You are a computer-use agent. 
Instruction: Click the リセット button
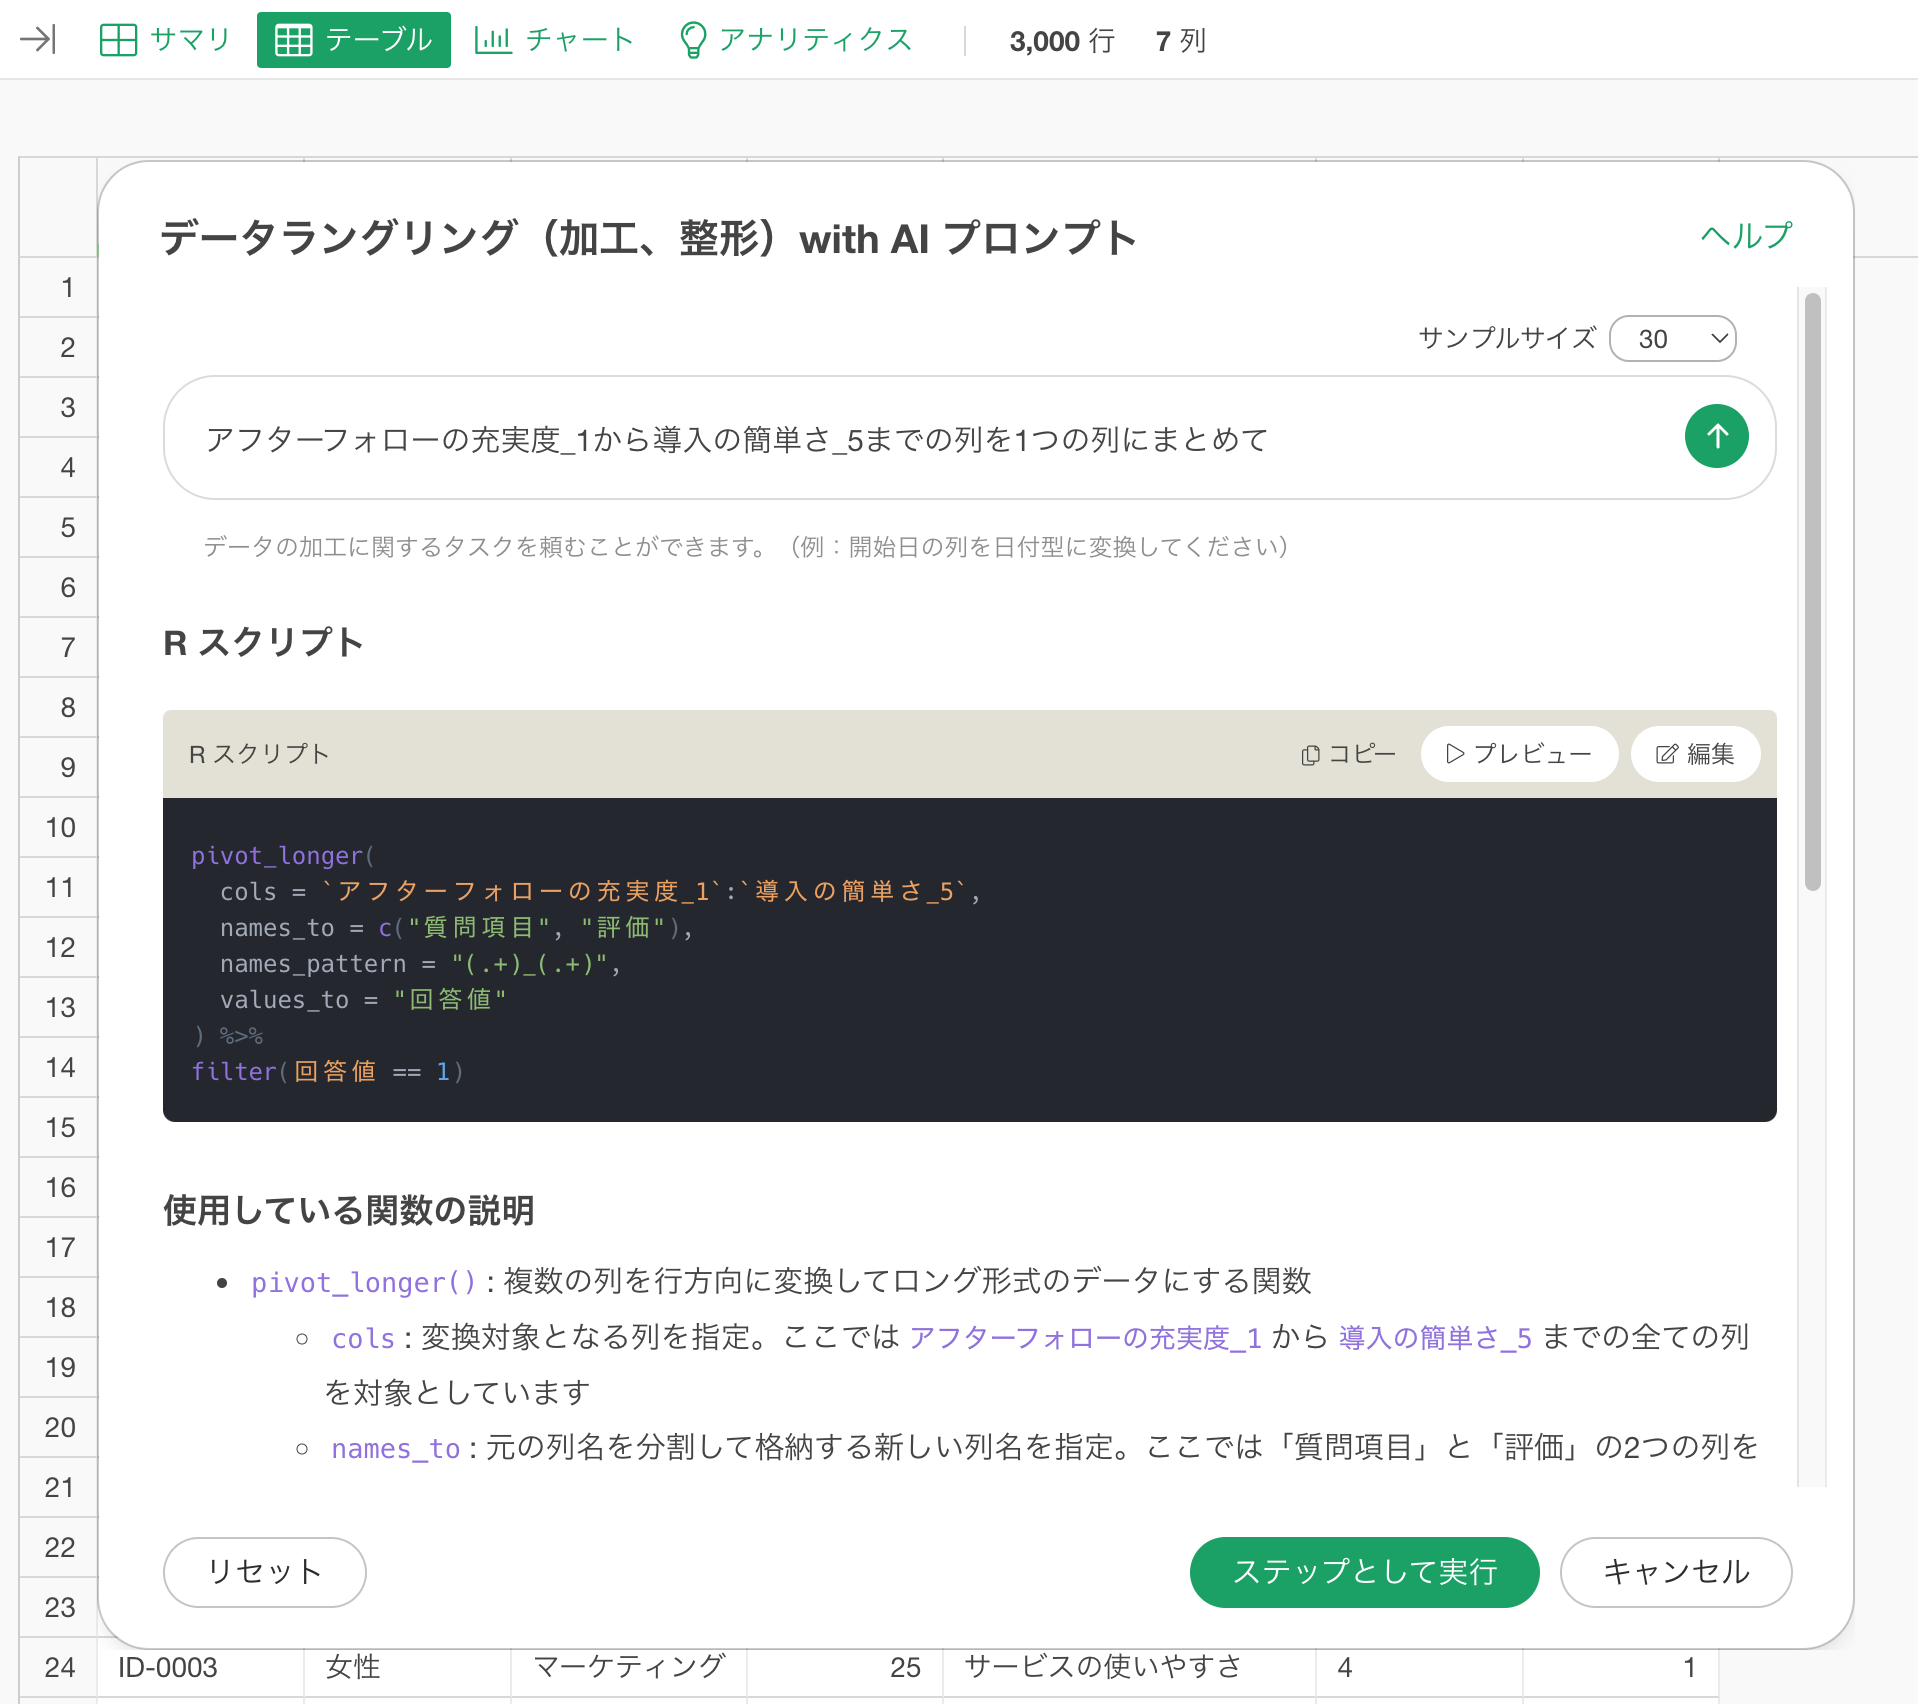coord(264,1571)
